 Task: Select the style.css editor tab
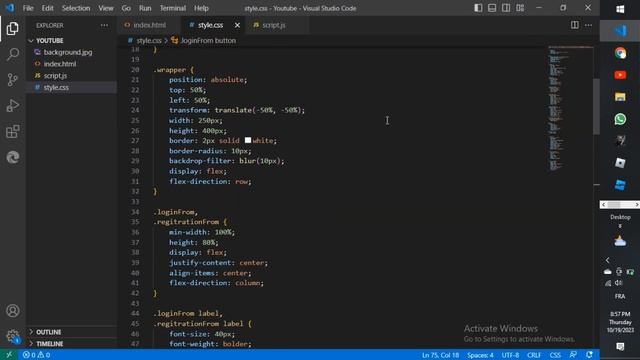coord(211,25)
